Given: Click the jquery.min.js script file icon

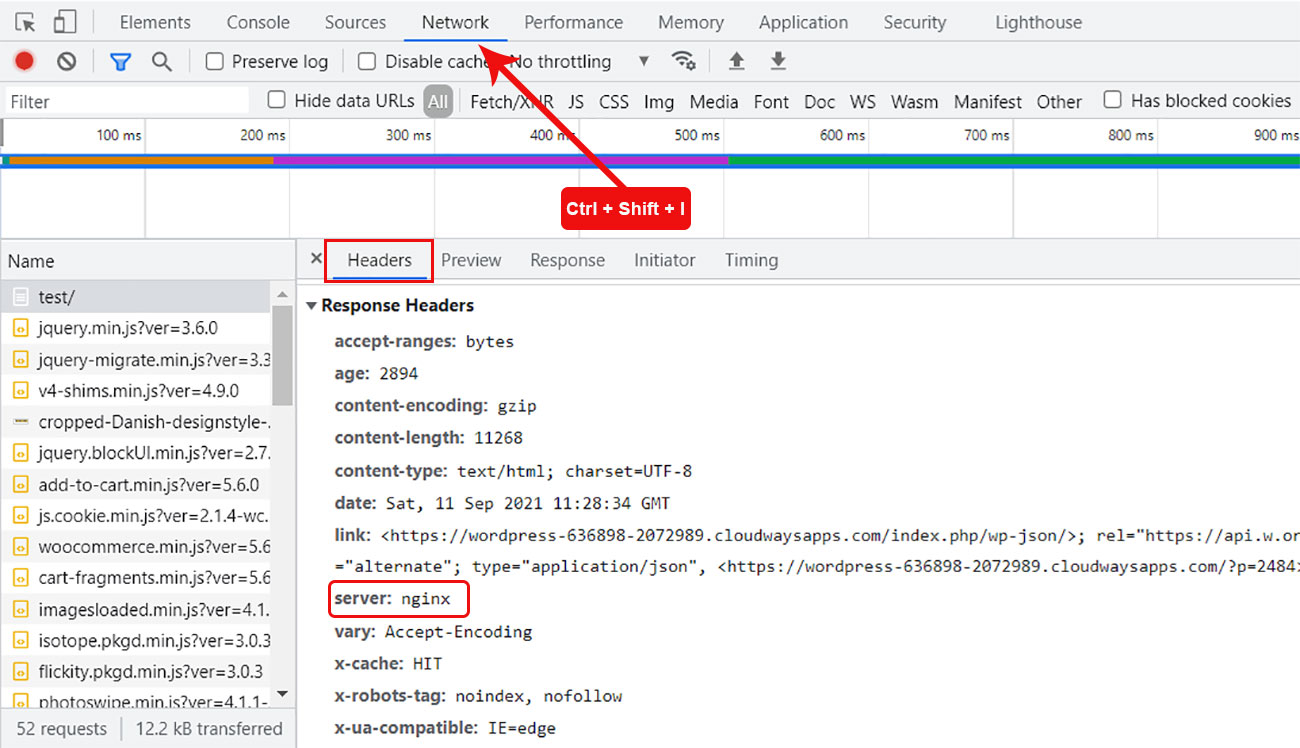Looking at the screenshot, I should coord(21,328).
